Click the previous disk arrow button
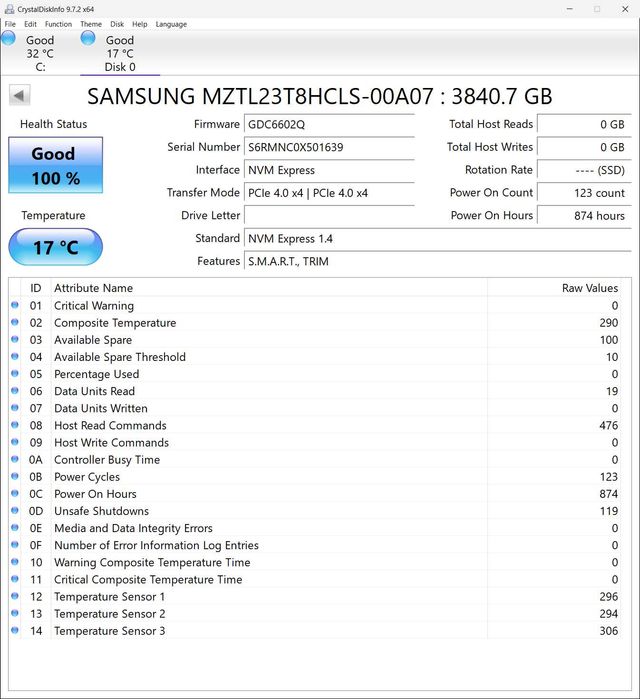Screen dimensions: 640x699 coord(20,95)
